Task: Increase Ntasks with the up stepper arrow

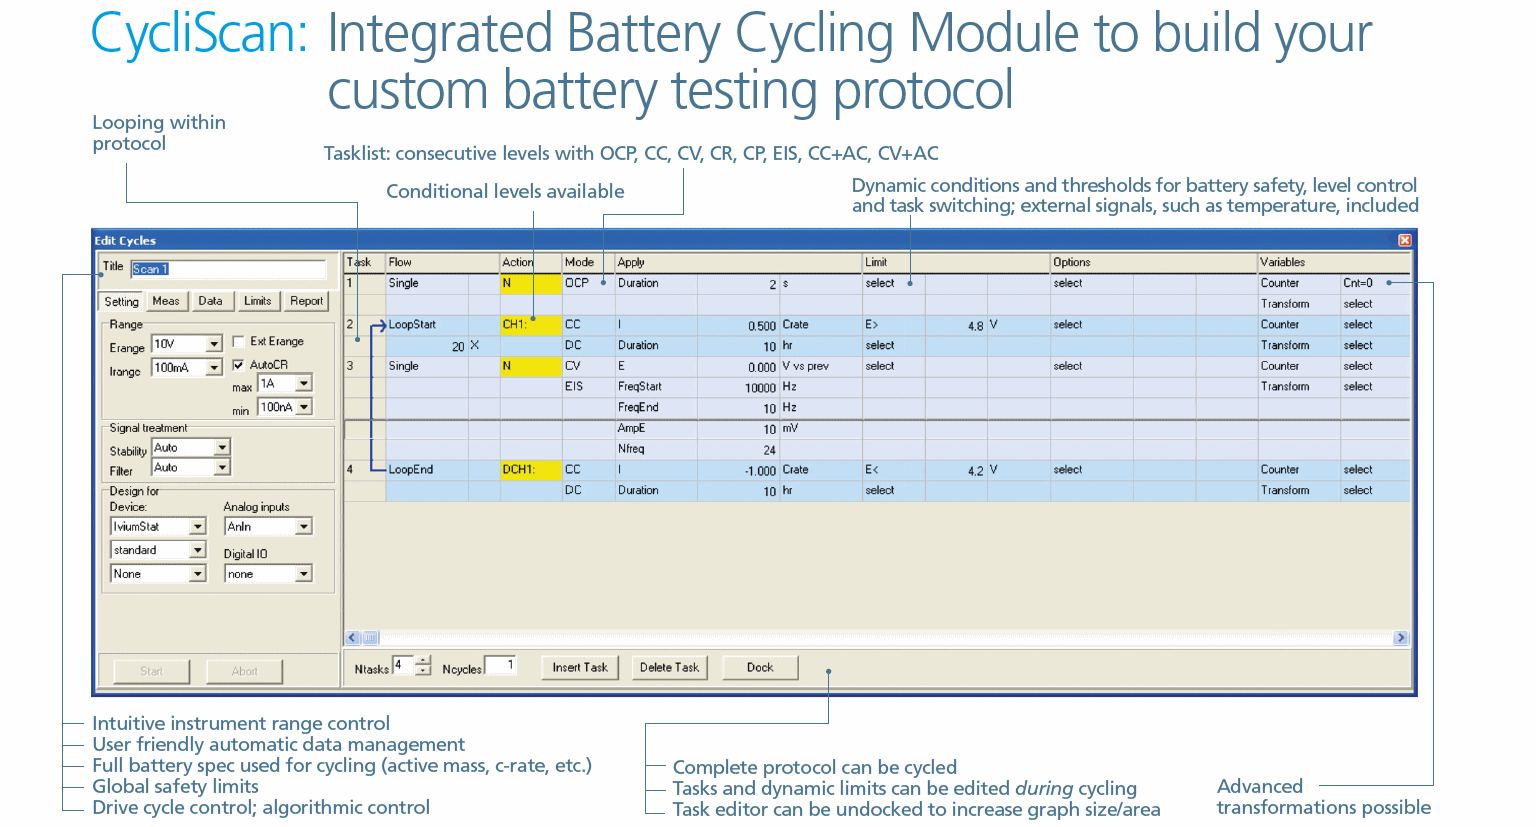Action: point(424,660)
